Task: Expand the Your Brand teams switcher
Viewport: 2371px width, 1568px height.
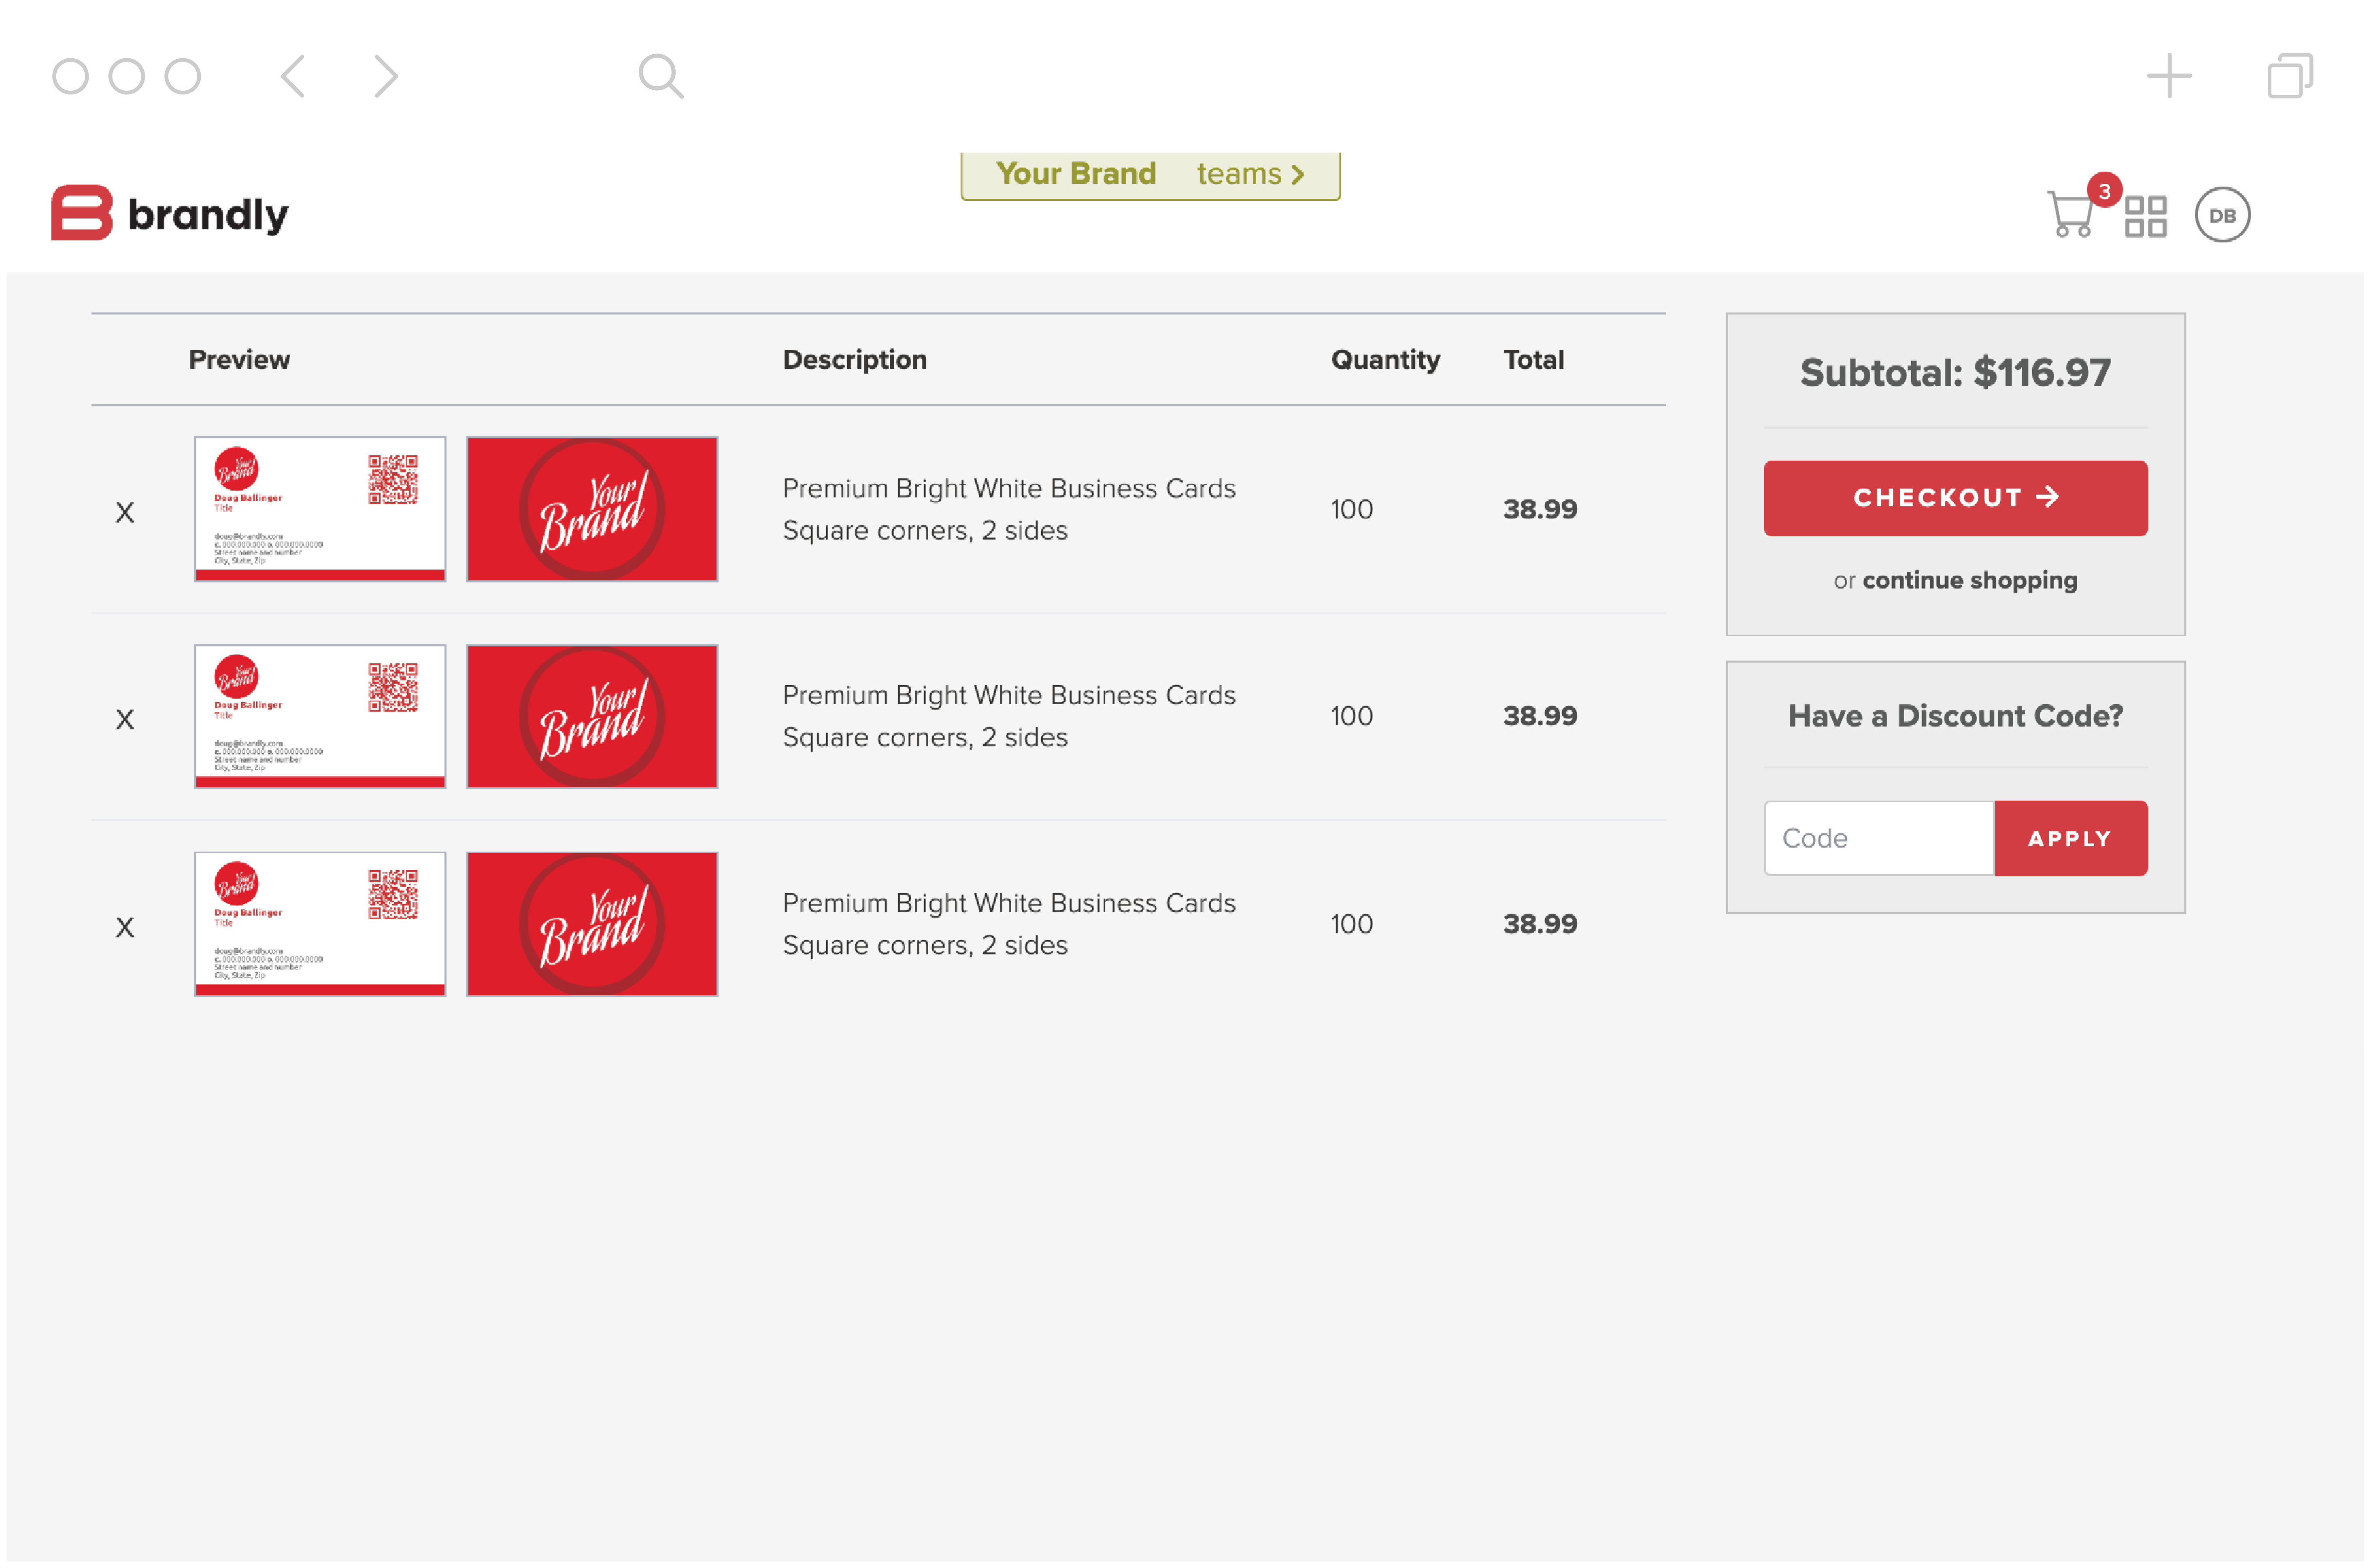Action: 1150,174
